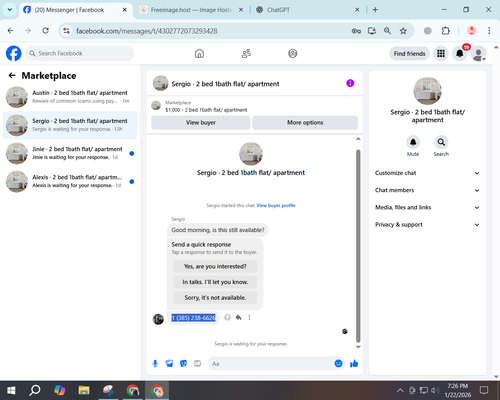Show hidden system tray icons

pyautogui.click(x=400, y=390)
